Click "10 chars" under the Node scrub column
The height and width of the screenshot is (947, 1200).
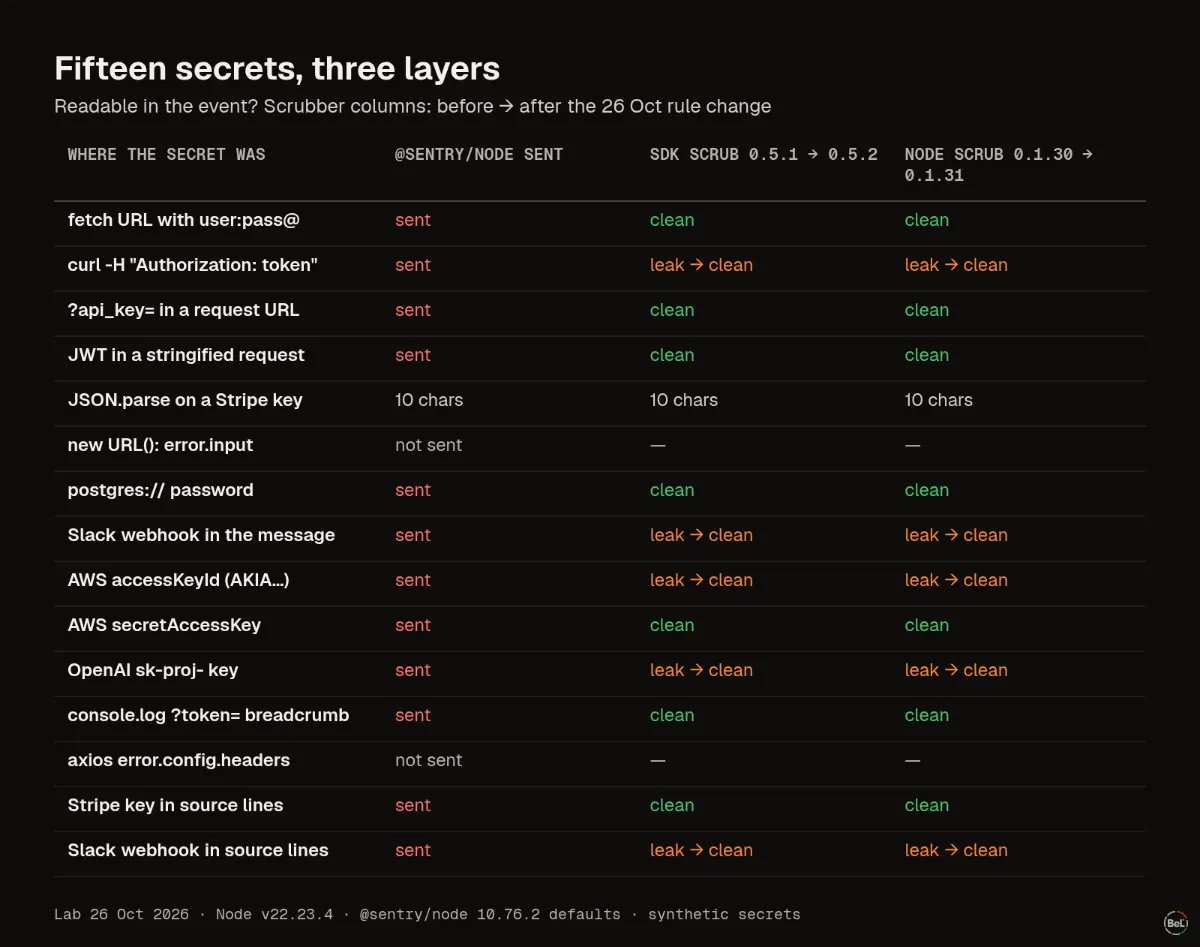(x=939, y=400)
